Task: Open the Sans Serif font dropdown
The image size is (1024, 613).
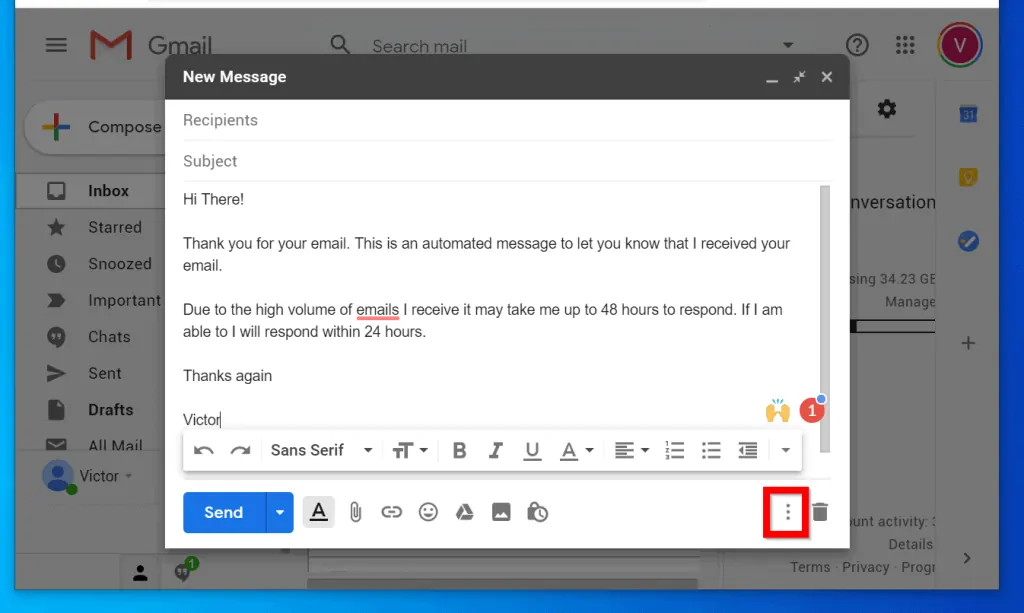Action: click(318, 450)
